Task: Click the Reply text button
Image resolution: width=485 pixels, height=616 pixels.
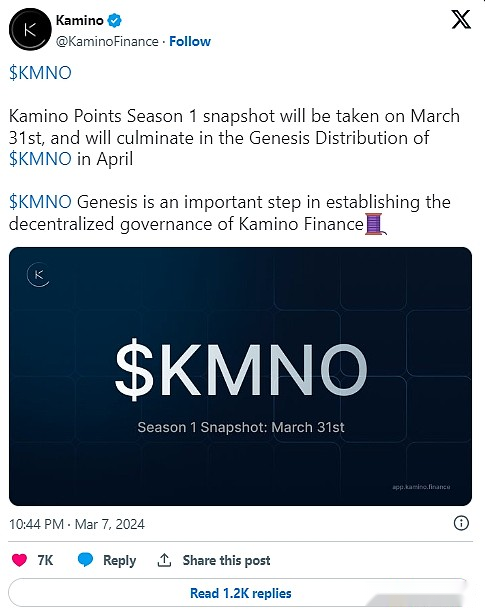Action: (119, 560)
